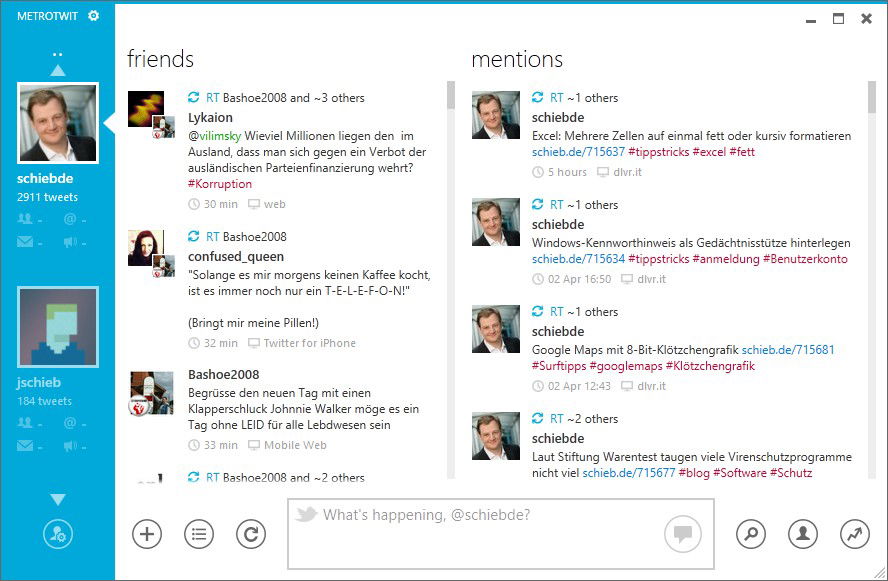
Task: Click 'Twitter for iPhone' source label
Action: tap(310, 343)
